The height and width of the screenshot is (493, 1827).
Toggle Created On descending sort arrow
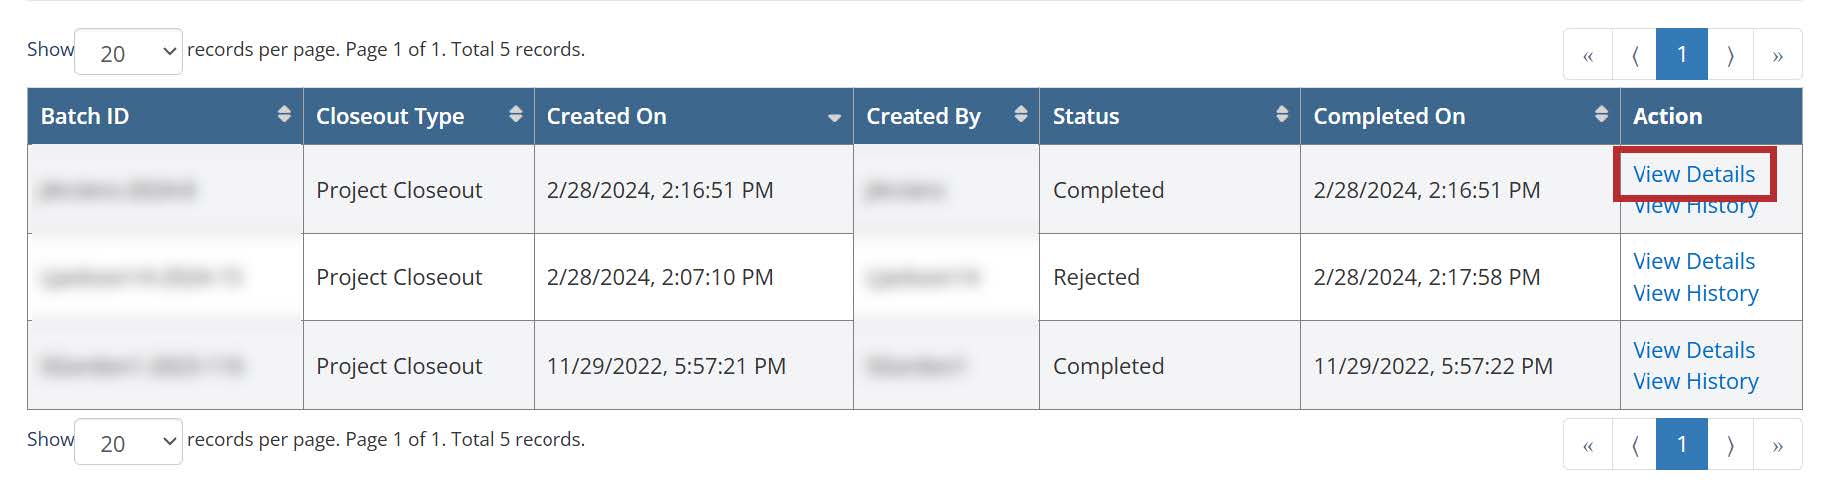click(x=834, y=118)
